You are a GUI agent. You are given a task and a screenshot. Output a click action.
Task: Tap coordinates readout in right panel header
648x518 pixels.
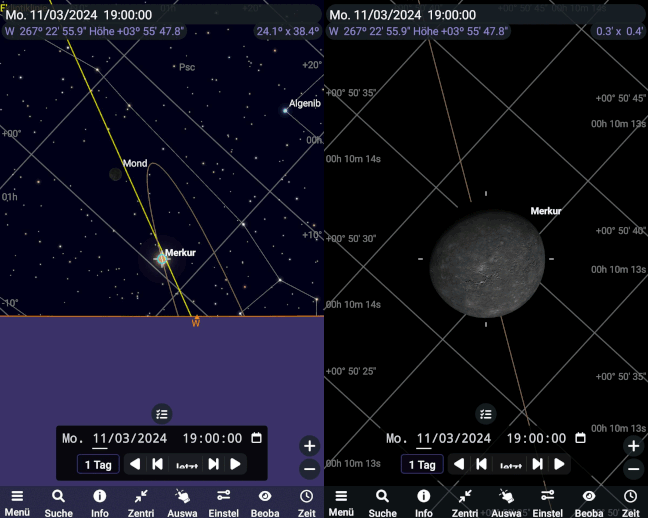(x=418, y=31)
